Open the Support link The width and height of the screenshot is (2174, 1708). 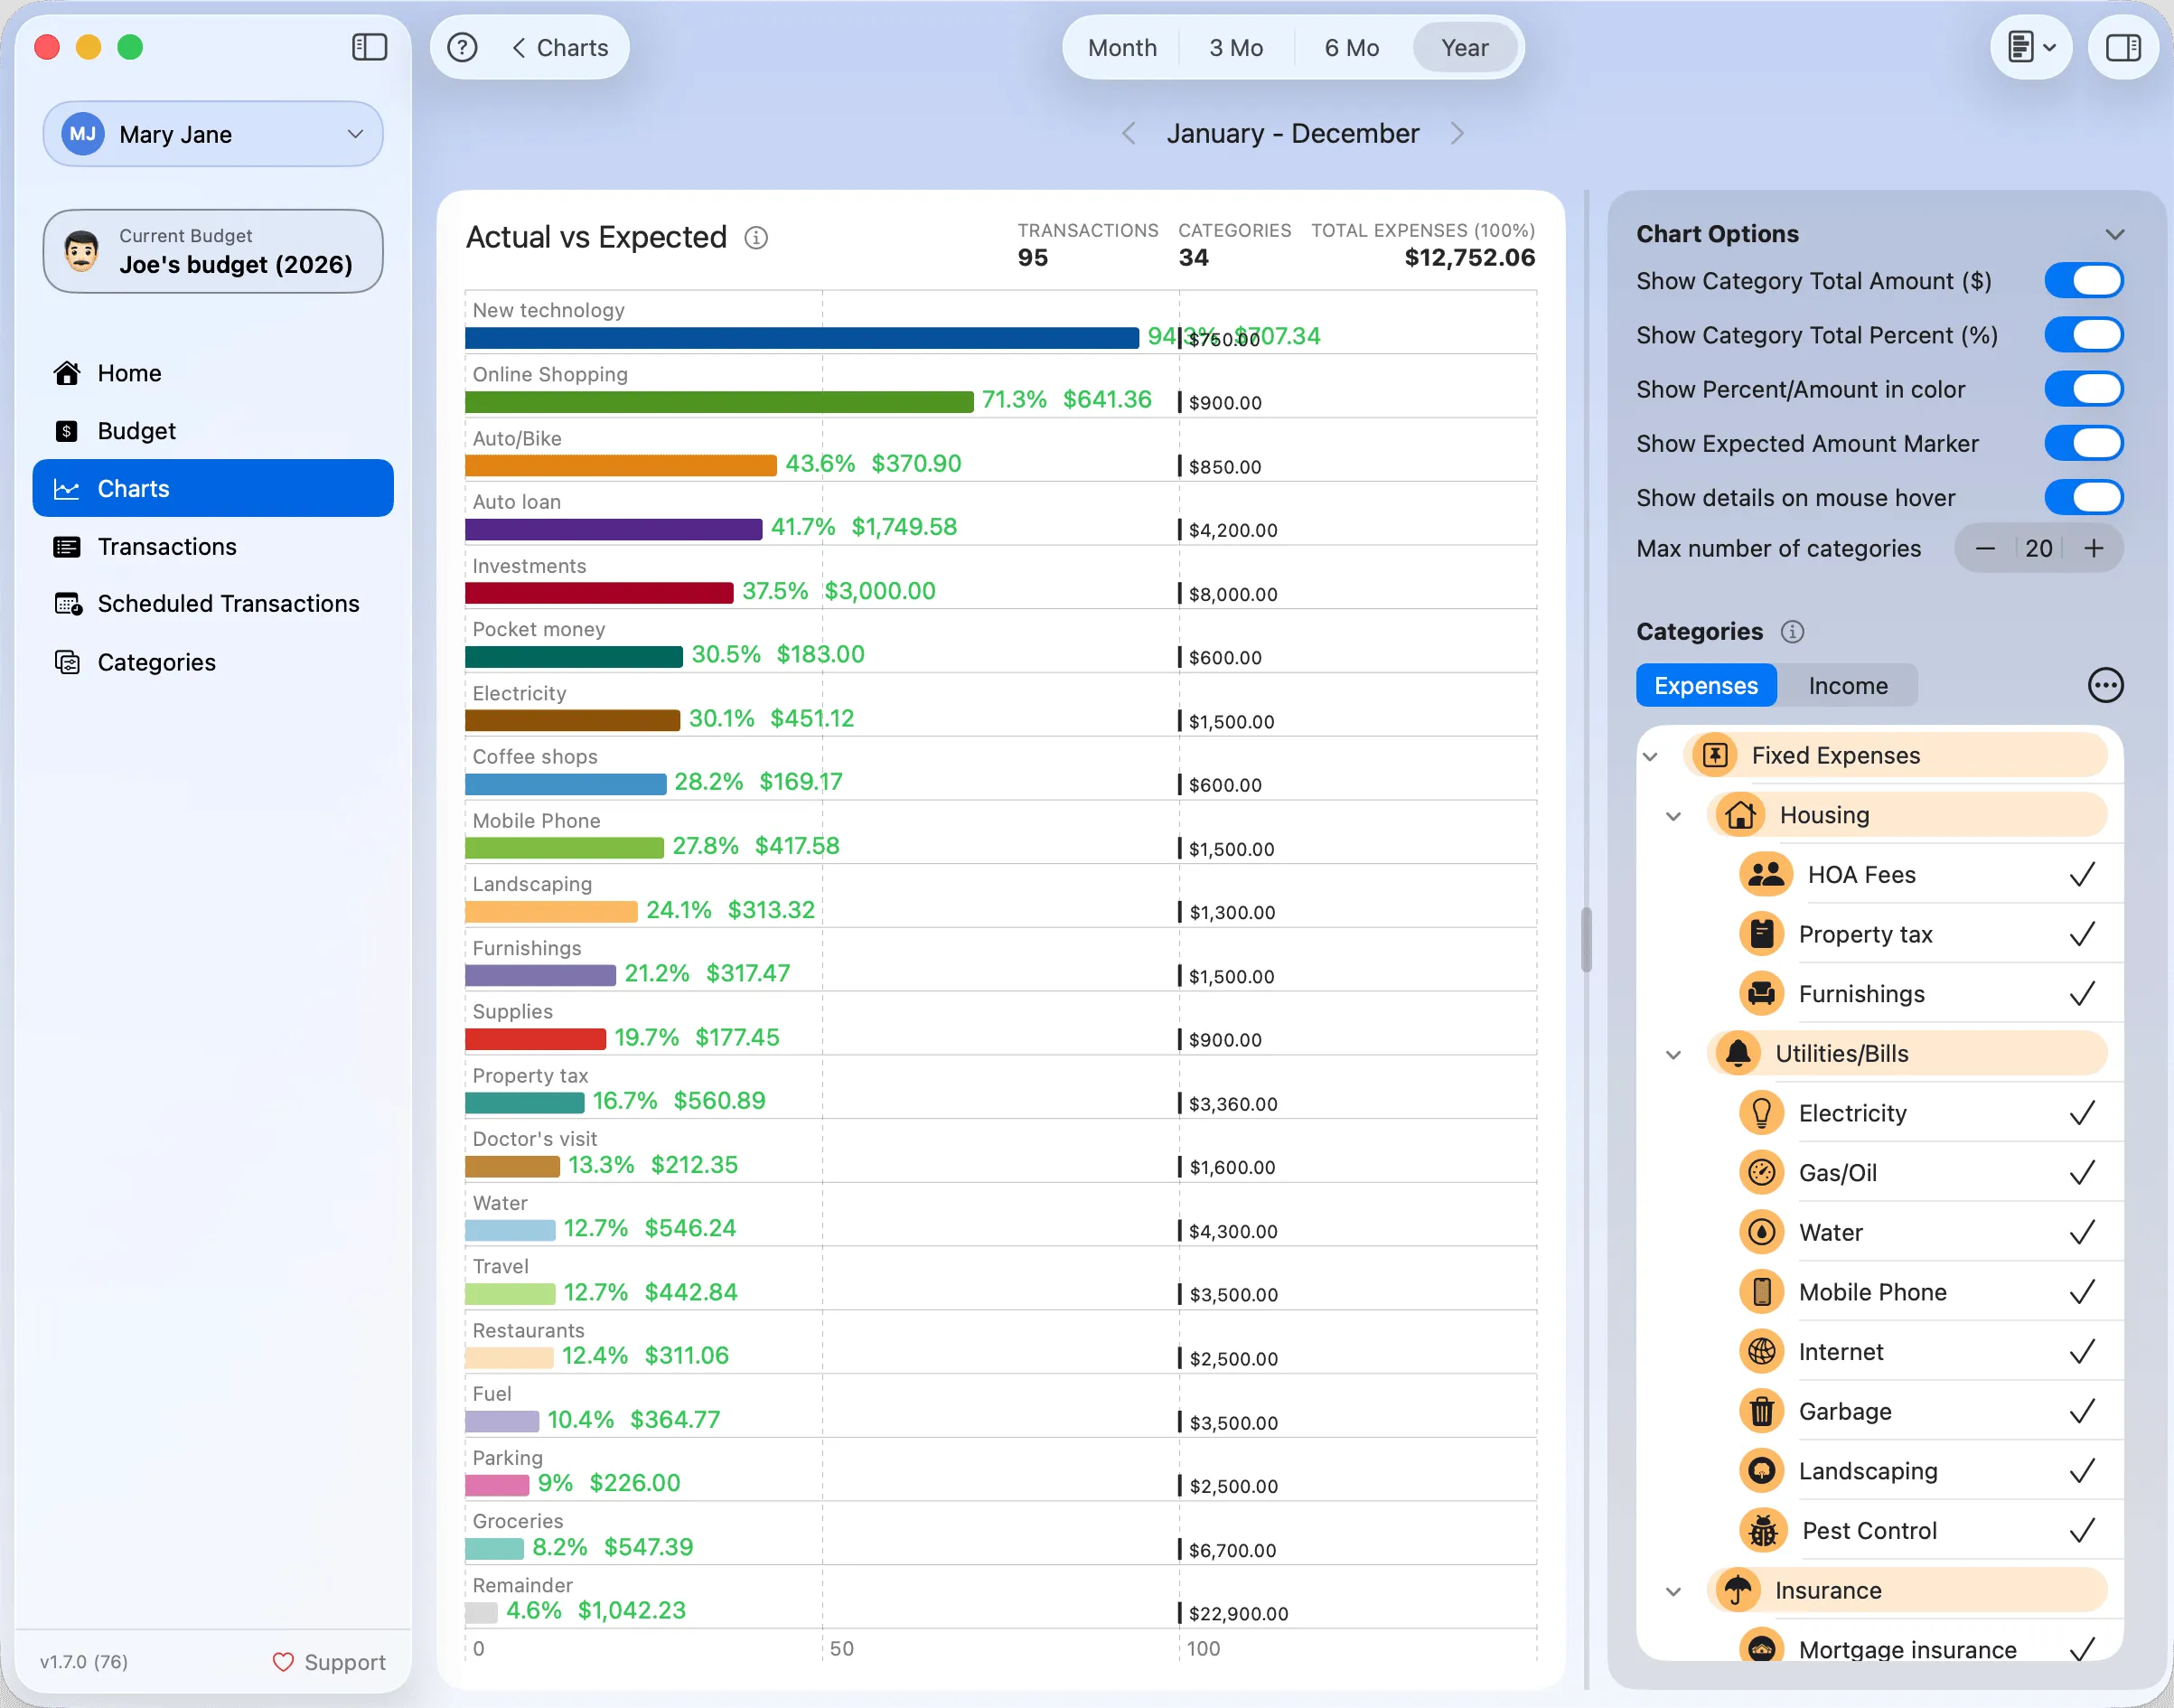pos(329,1661)
